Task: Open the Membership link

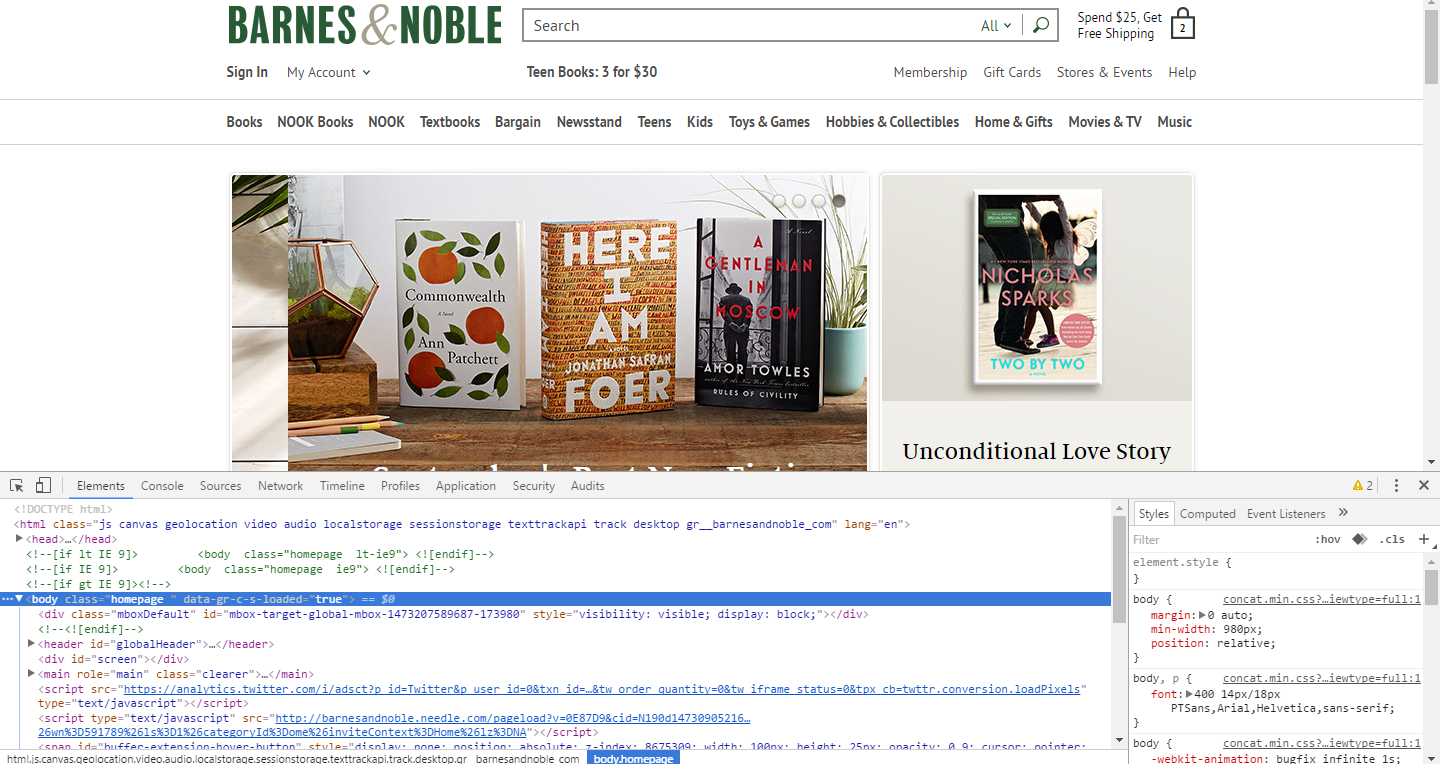Action: 930,72
